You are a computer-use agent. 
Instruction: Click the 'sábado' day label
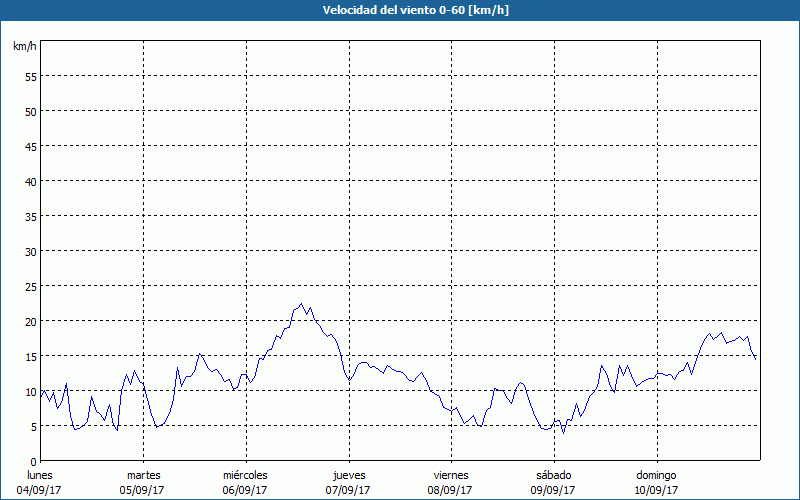coord(553,474)
